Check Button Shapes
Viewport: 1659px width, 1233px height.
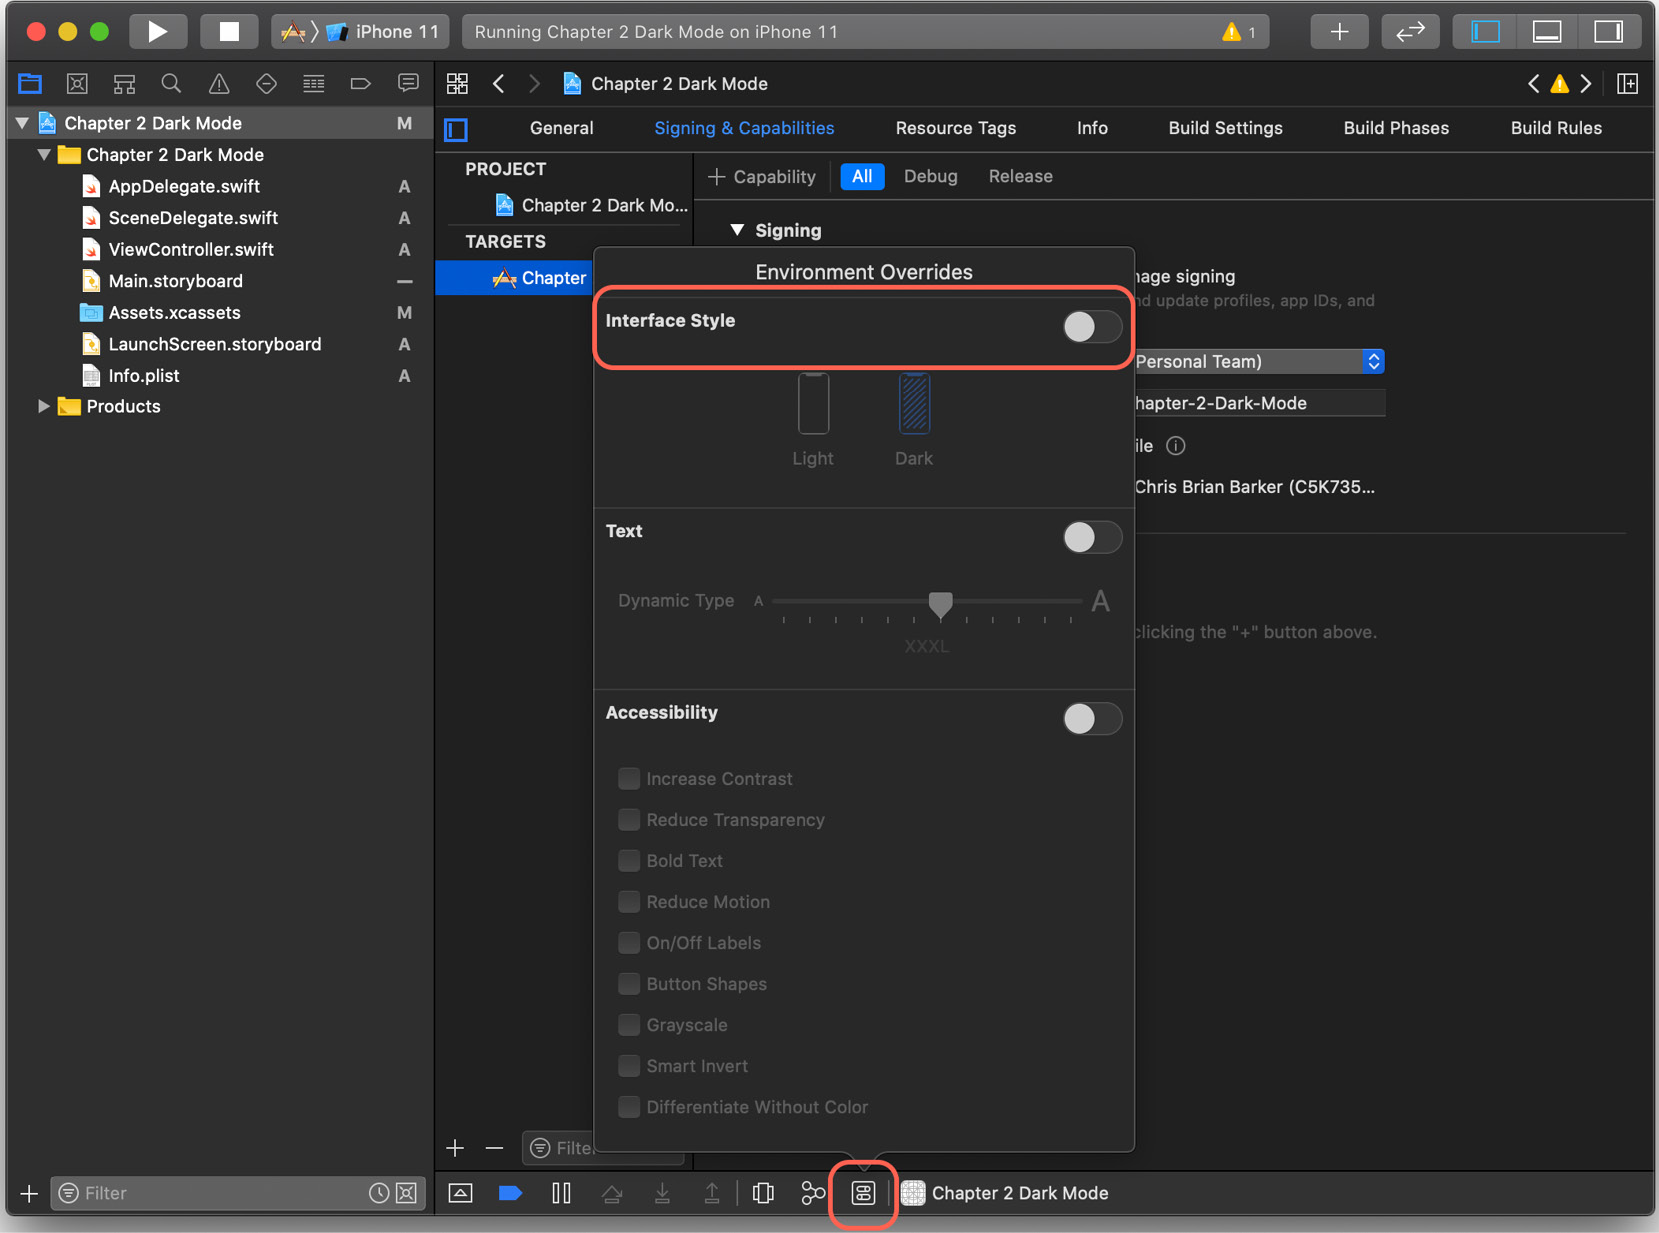[629, 983]
